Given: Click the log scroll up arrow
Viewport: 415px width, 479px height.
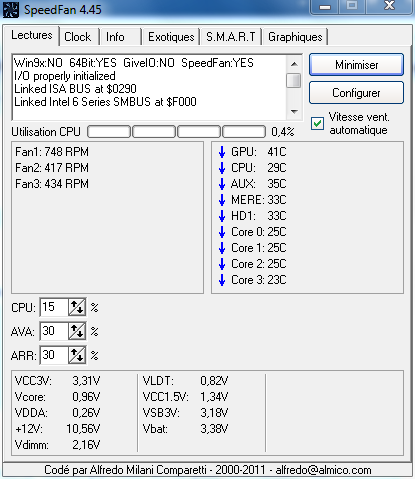Looking at the screenshot, I should click(294, 64).
